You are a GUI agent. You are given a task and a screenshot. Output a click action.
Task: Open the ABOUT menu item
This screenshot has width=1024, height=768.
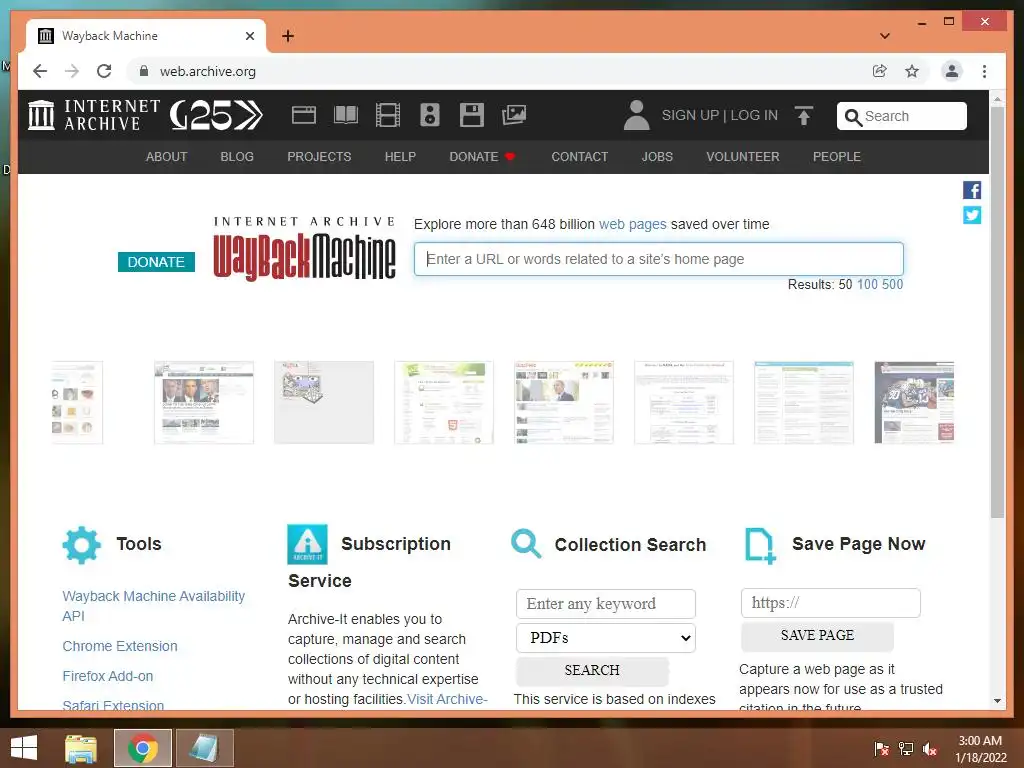(x=167, y=157)
